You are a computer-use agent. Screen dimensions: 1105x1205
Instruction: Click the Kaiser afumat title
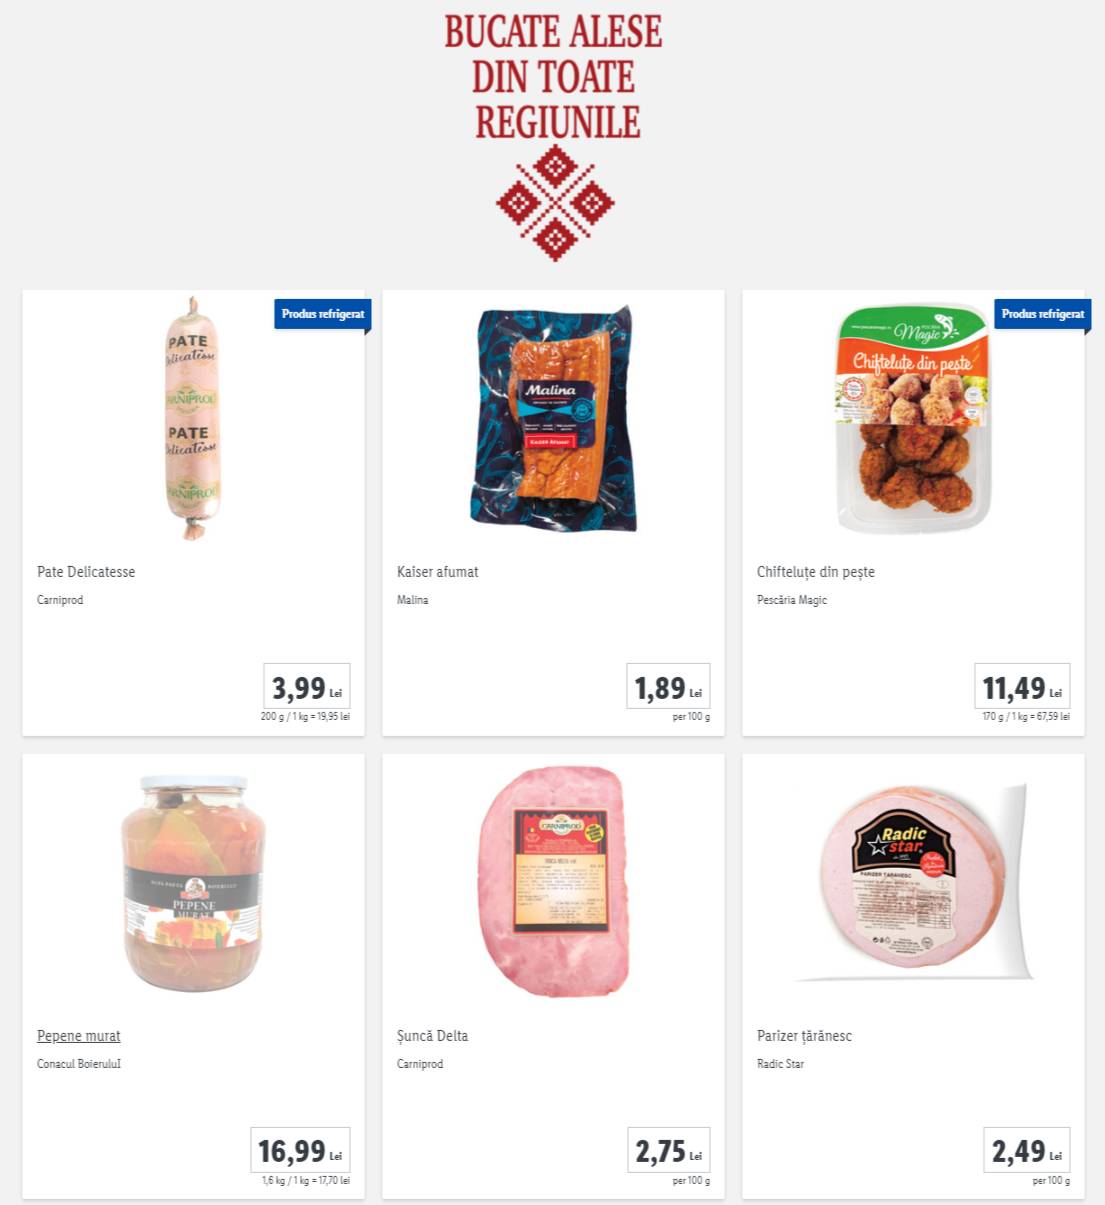click(x=438, y=572)
